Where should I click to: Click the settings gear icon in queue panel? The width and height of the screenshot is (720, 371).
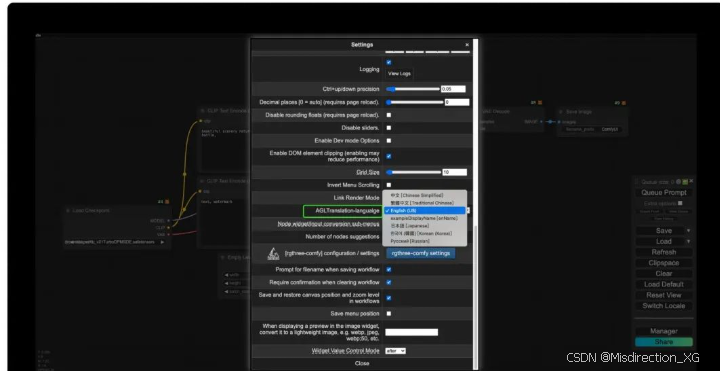(679, 182)
